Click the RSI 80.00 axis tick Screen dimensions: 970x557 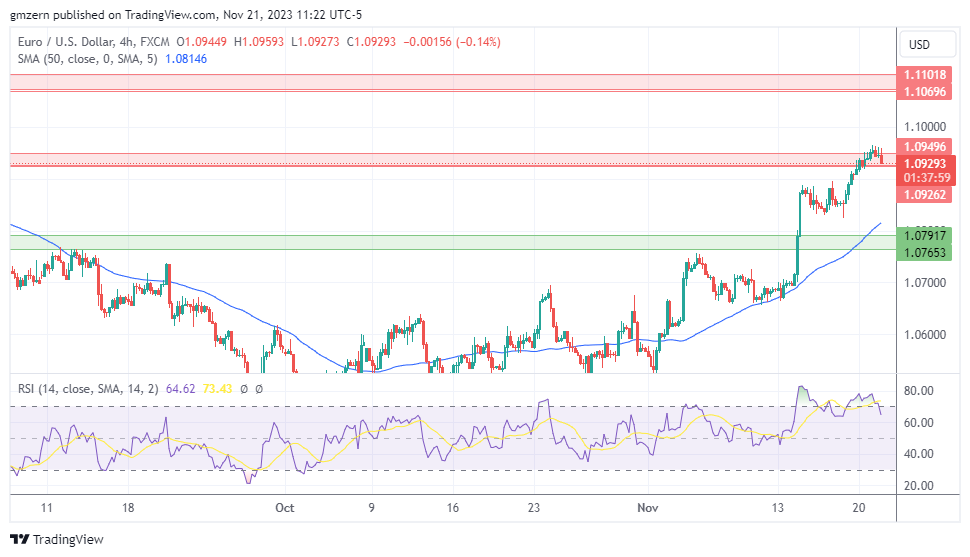click(x=919, y=391)
